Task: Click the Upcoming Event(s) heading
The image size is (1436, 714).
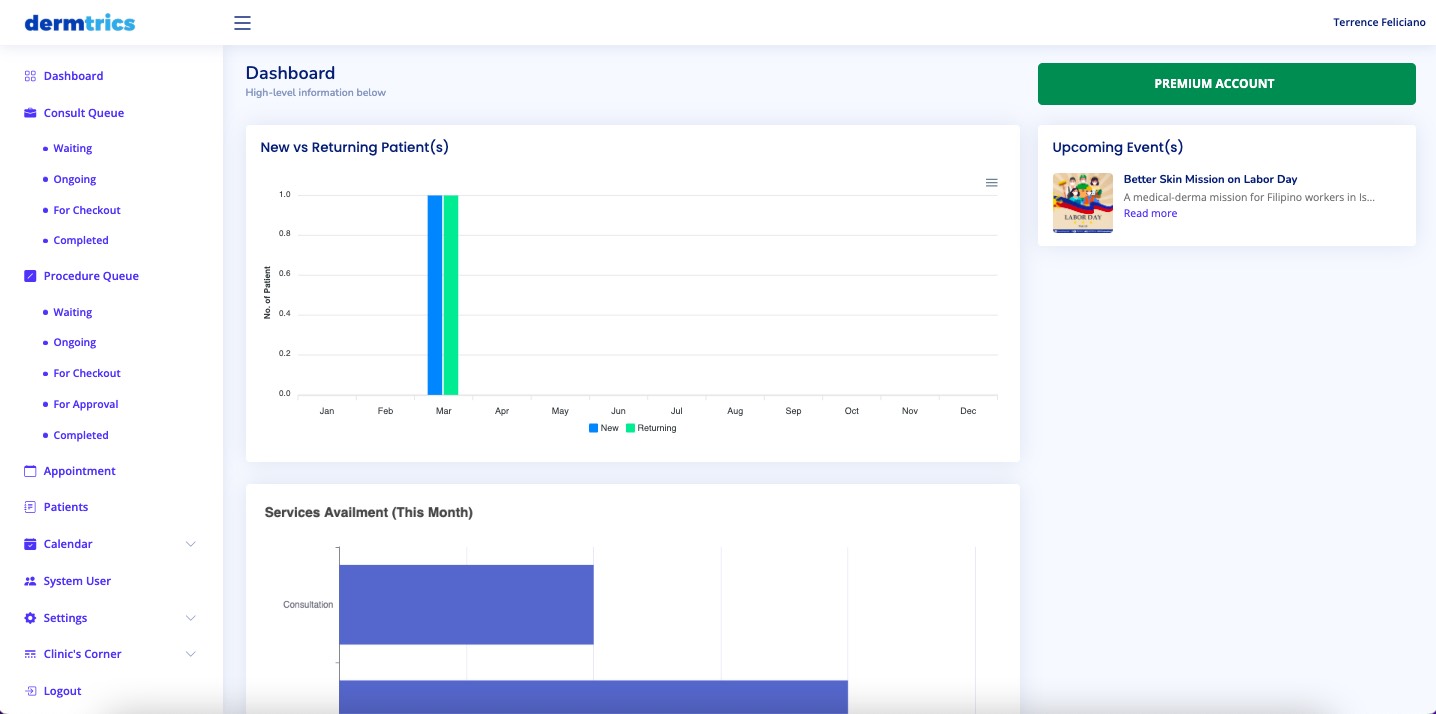Action: pyautogui.click(x=1117, y=147)
